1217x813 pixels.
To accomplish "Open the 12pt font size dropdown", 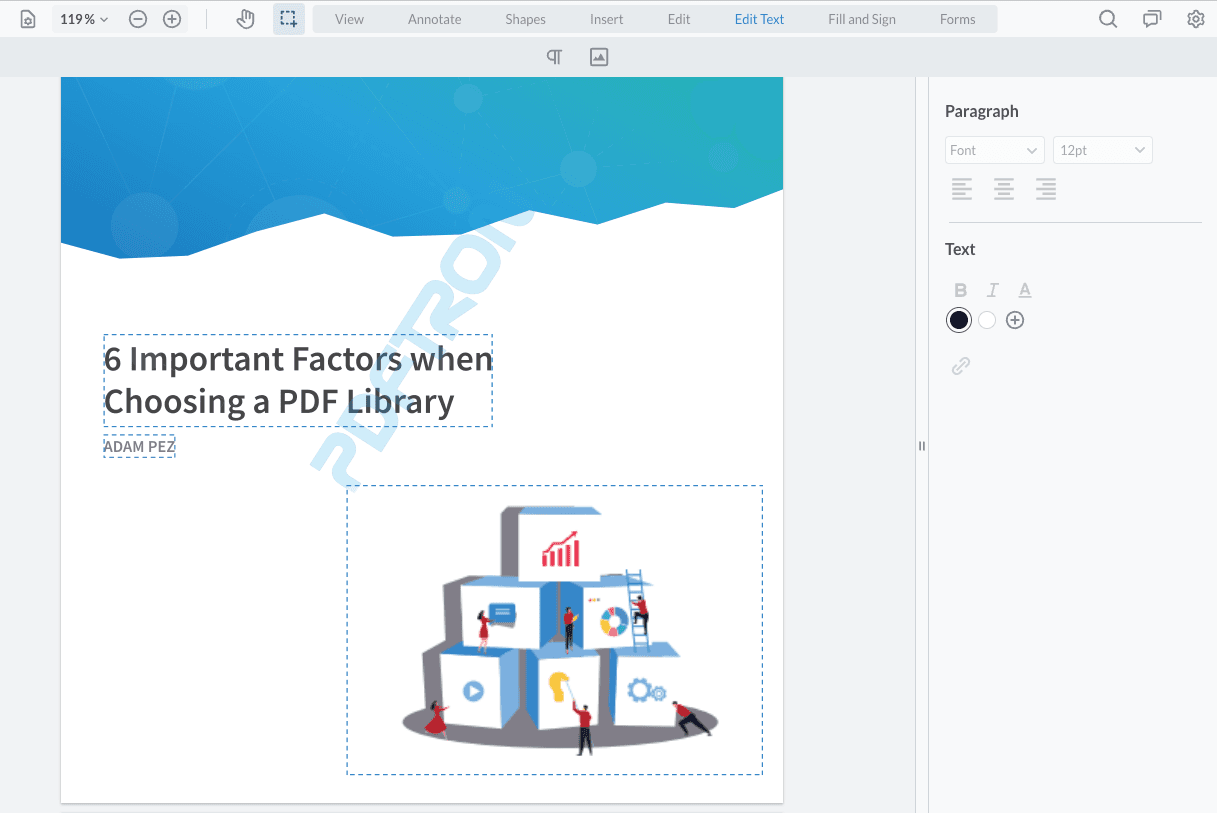I will coord(1102,150).
